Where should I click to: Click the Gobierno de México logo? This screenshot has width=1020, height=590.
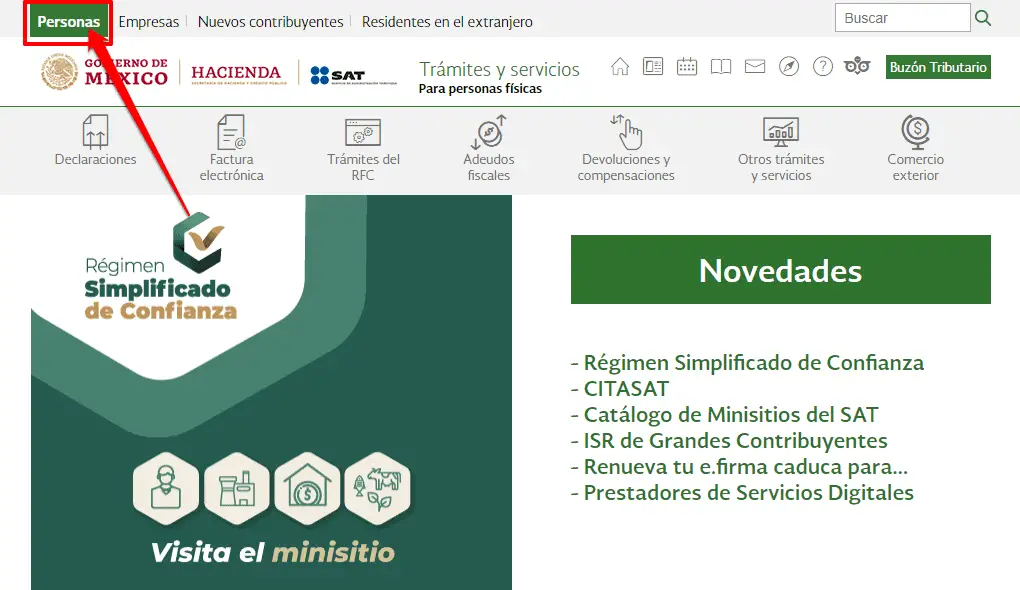click(104, 72)
